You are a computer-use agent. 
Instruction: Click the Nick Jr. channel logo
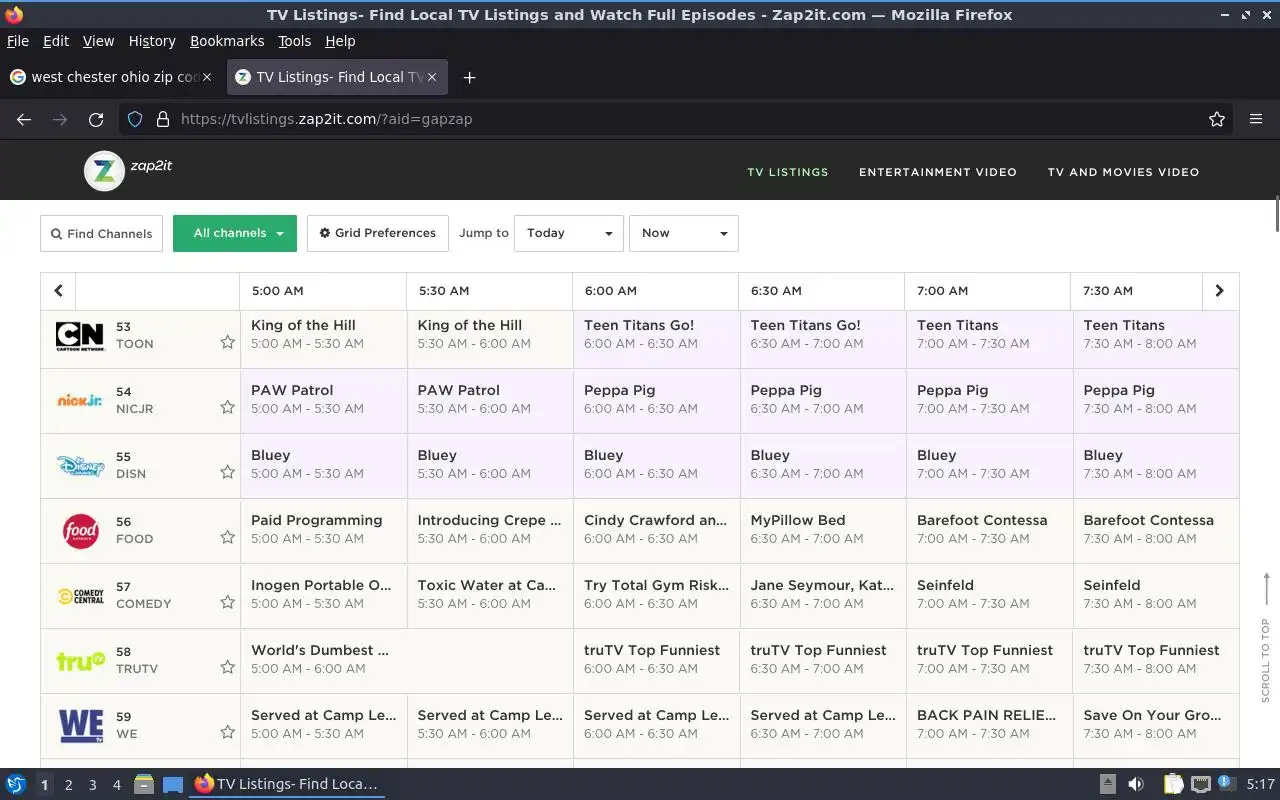[x=80, y=400]
